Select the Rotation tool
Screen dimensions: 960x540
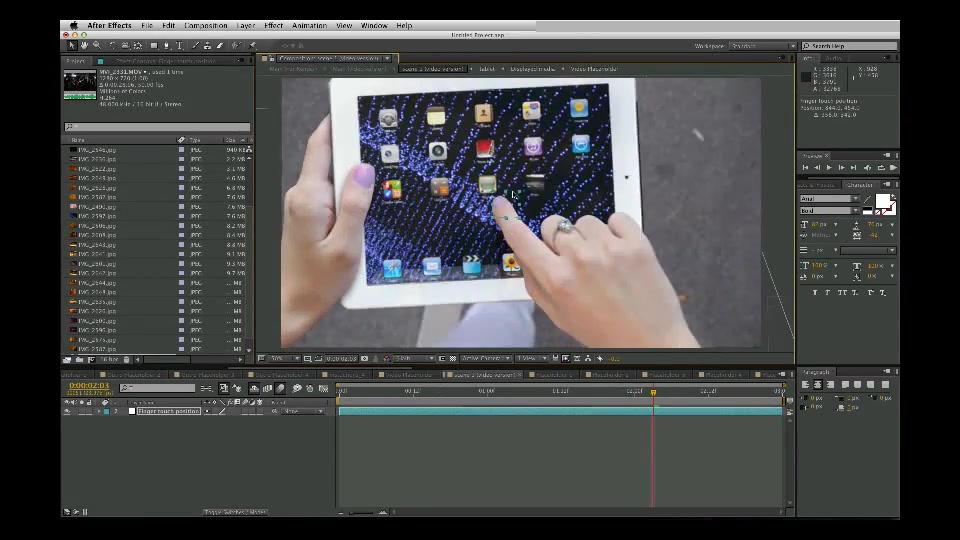[x=113, y=46]
